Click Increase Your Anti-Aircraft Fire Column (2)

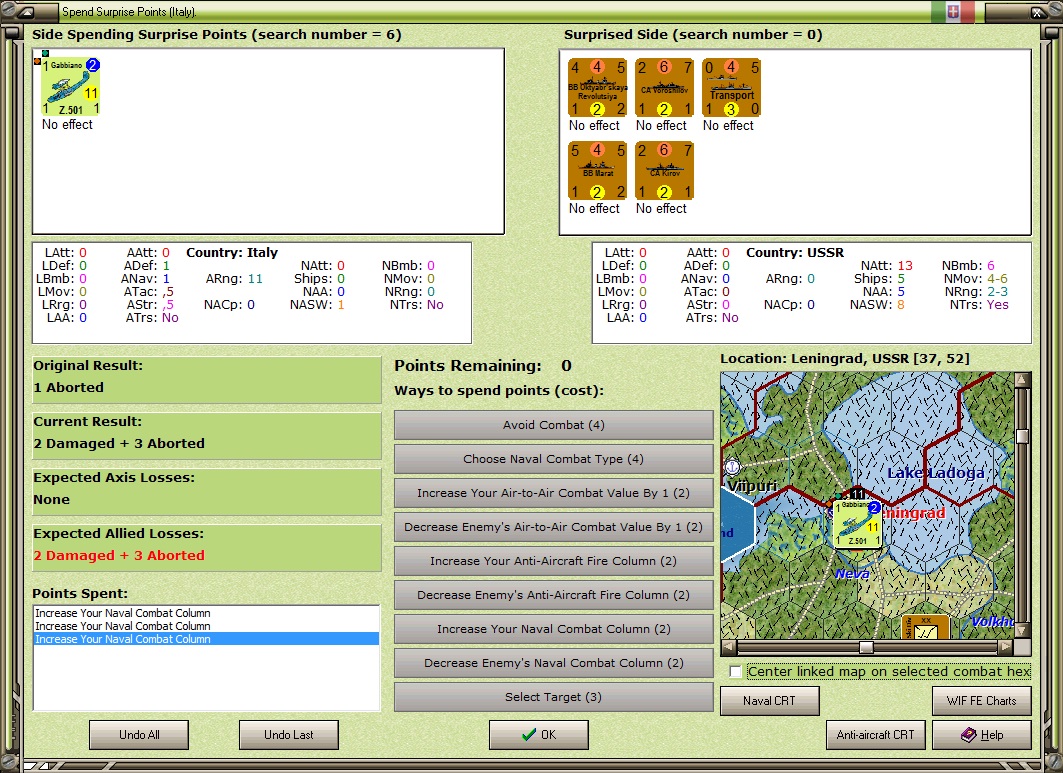point(553,561)
